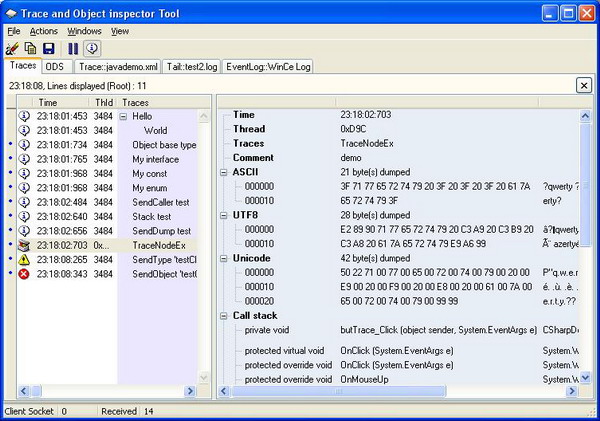Switch to the ODS tab
Image resolution: width=600 pixels, height=421 pixels.
55,67
